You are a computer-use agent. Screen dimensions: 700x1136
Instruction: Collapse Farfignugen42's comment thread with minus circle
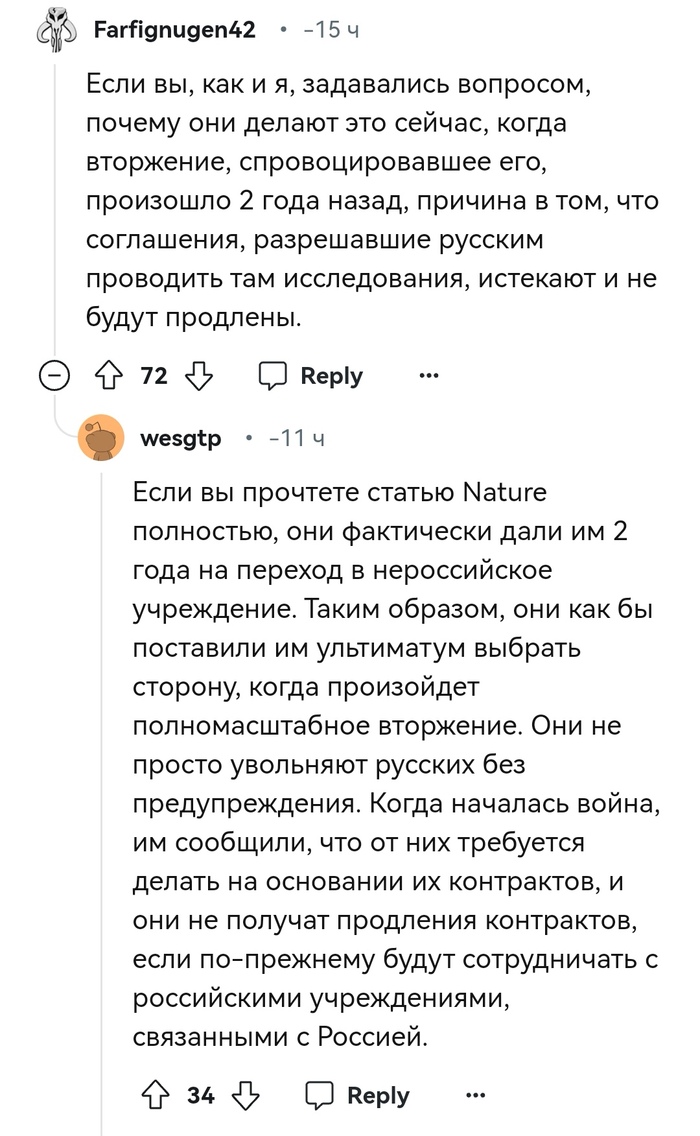pos(54,377)
